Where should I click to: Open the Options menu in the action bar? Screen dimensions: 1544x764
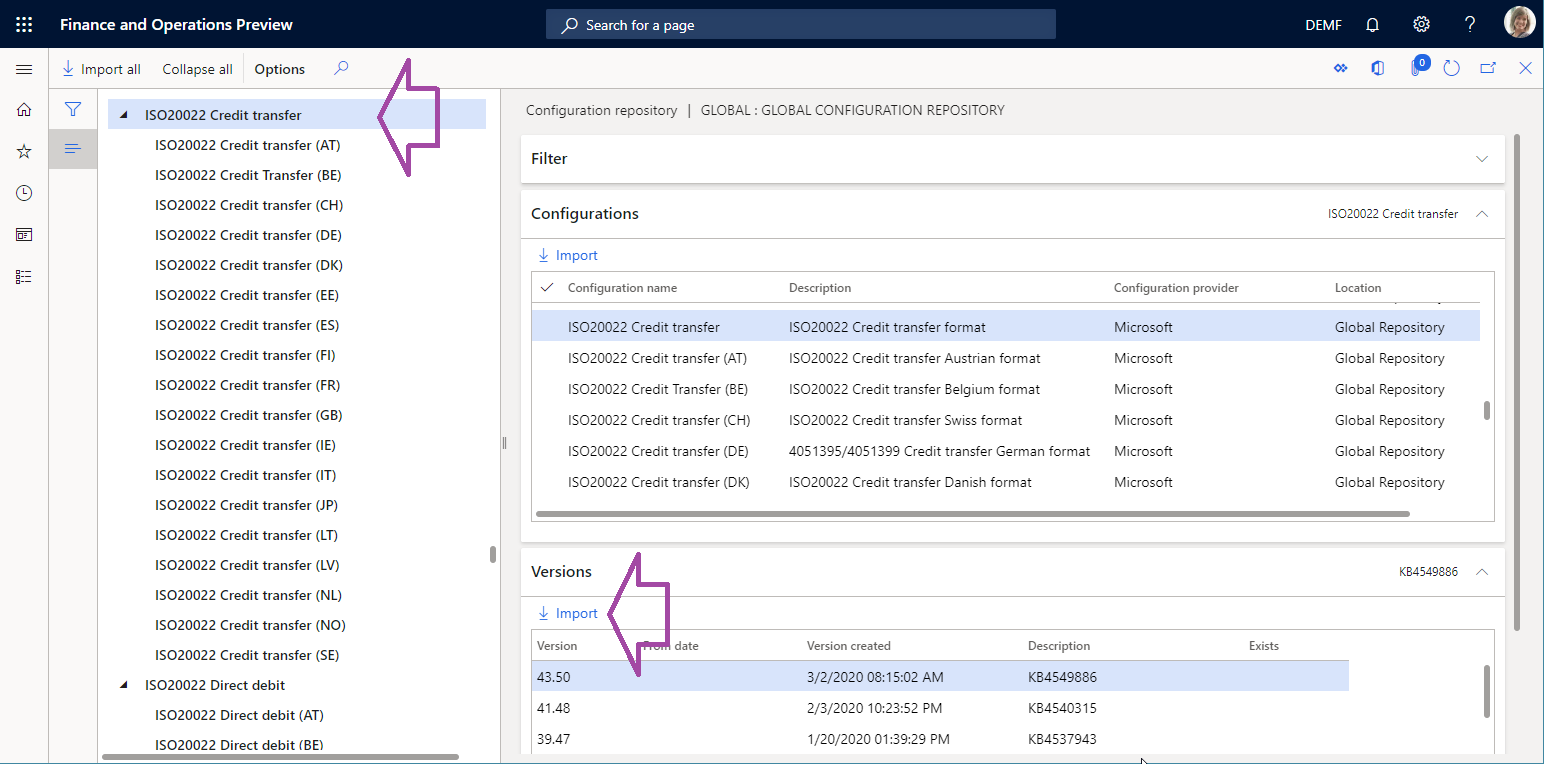[278, 68]
